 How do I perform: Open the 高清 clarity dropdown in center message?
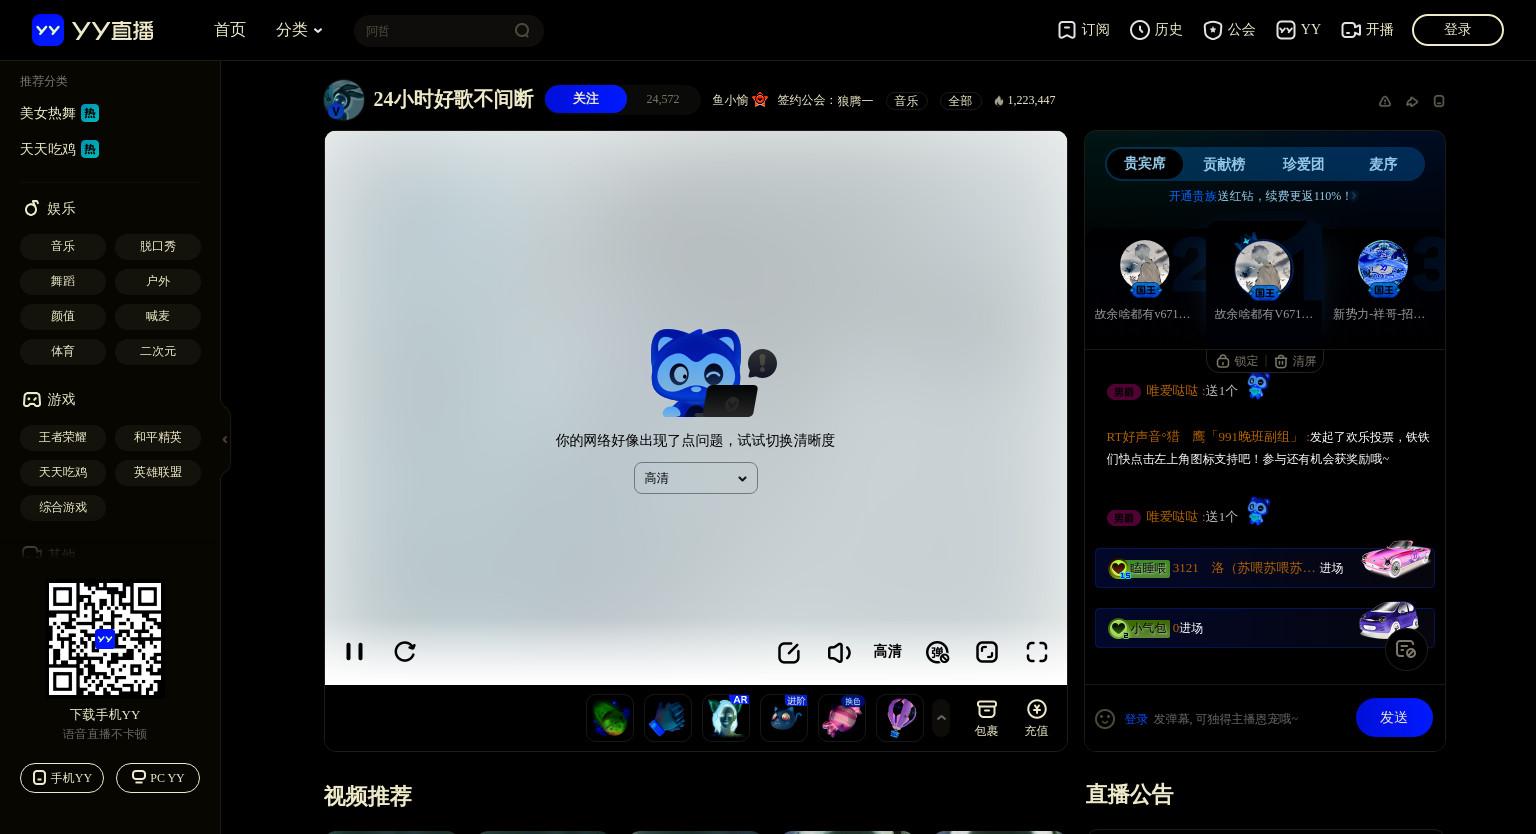(696, 478)
